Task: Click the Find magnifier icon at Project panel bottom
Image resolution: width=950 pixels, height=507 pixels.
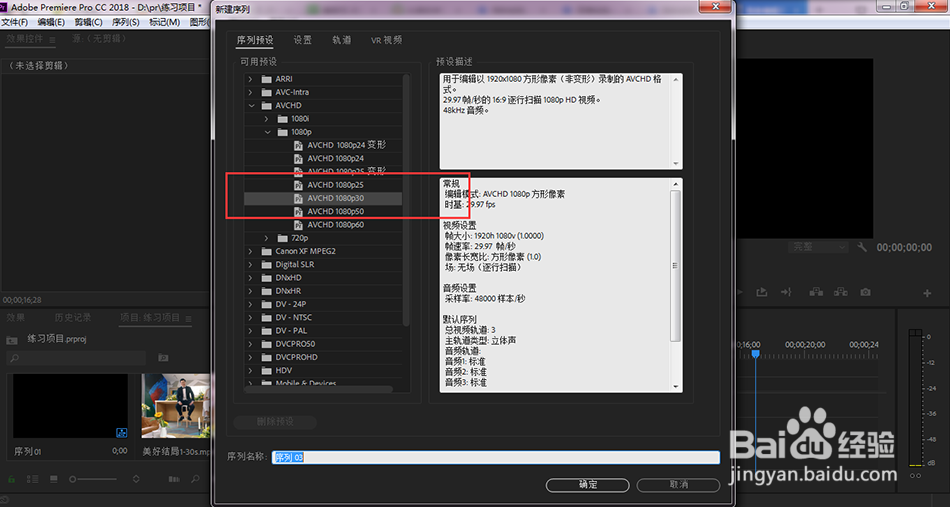Action: click(195, 479)
